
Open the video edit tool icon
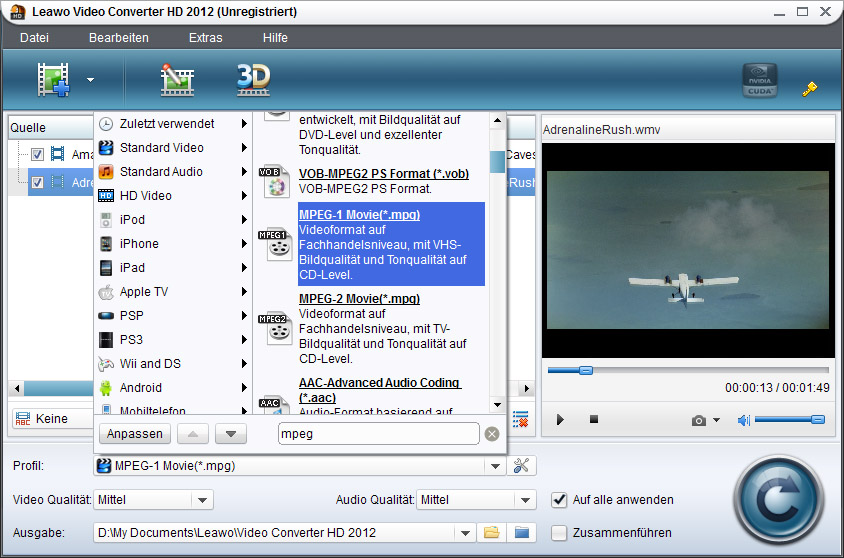pyautogui.click(x=177, y=80)
